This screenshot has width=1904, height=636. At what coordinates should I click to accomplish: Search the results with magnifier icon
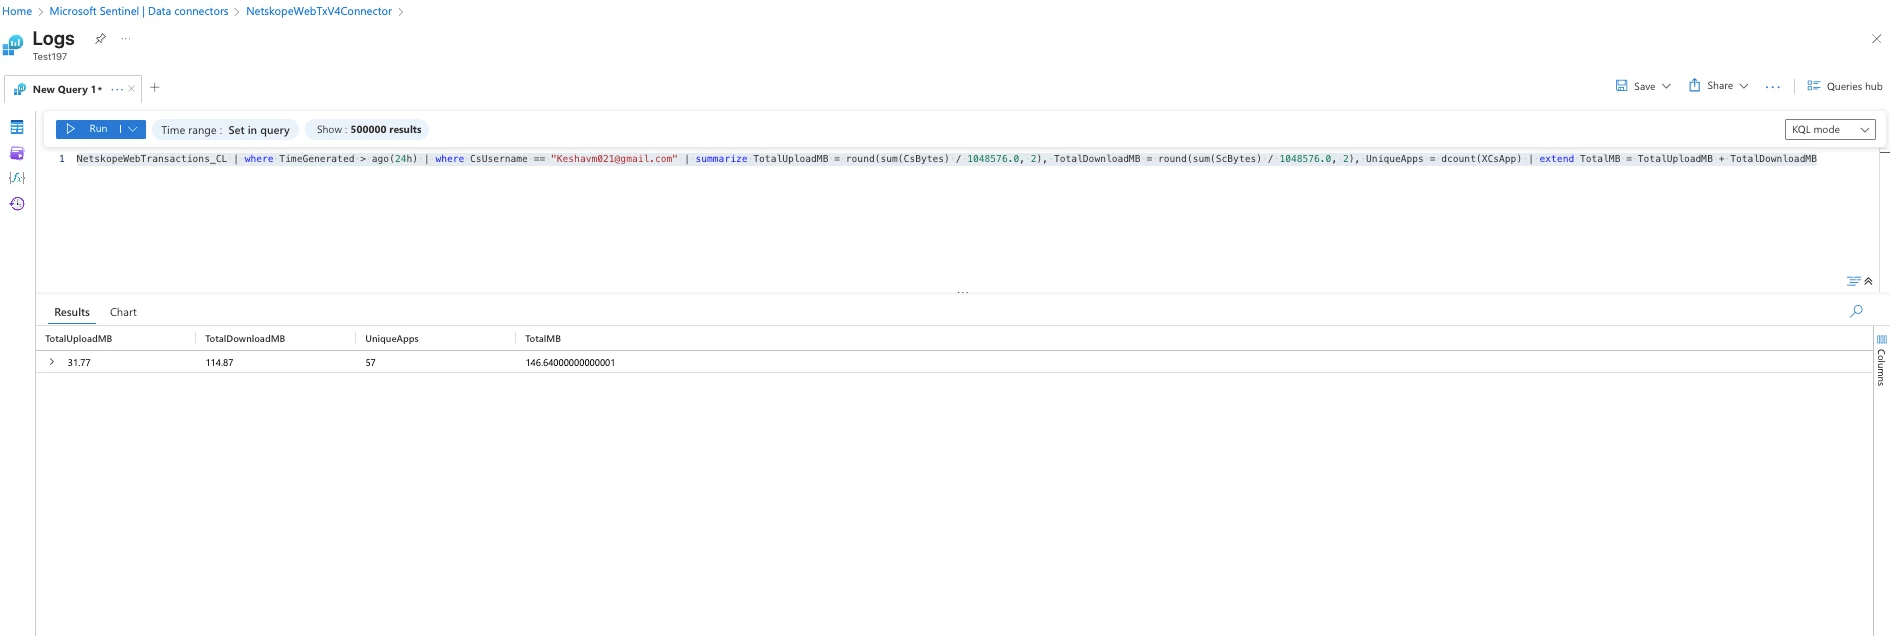[x=1856, y=311]
